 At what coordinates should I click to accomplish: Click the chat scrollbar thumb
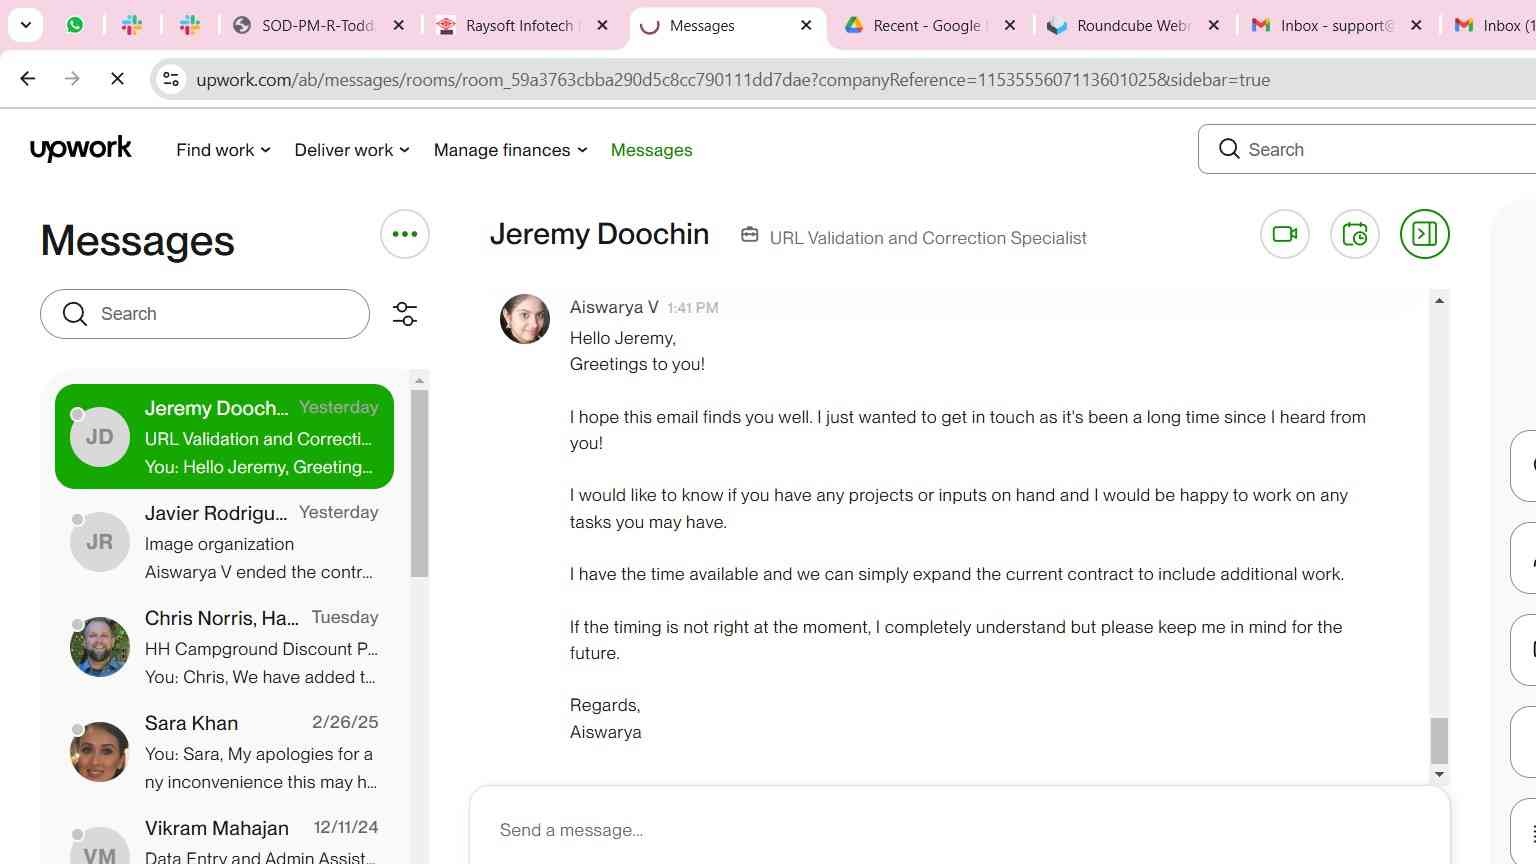pos(1439,741)
